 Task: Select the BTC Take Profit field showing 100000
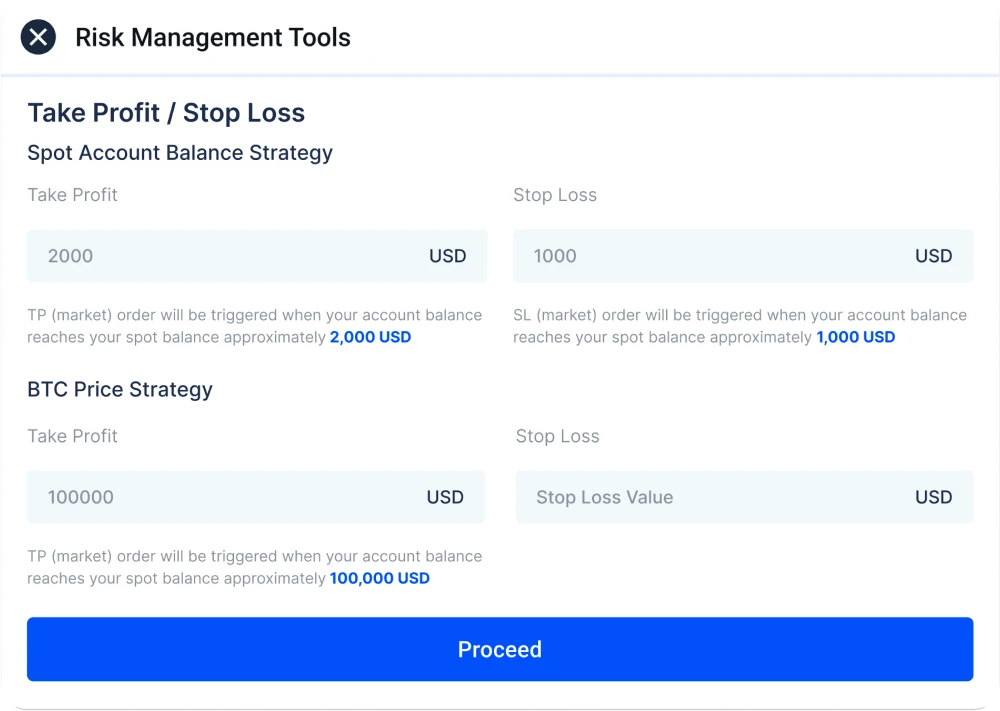[220, 497]
